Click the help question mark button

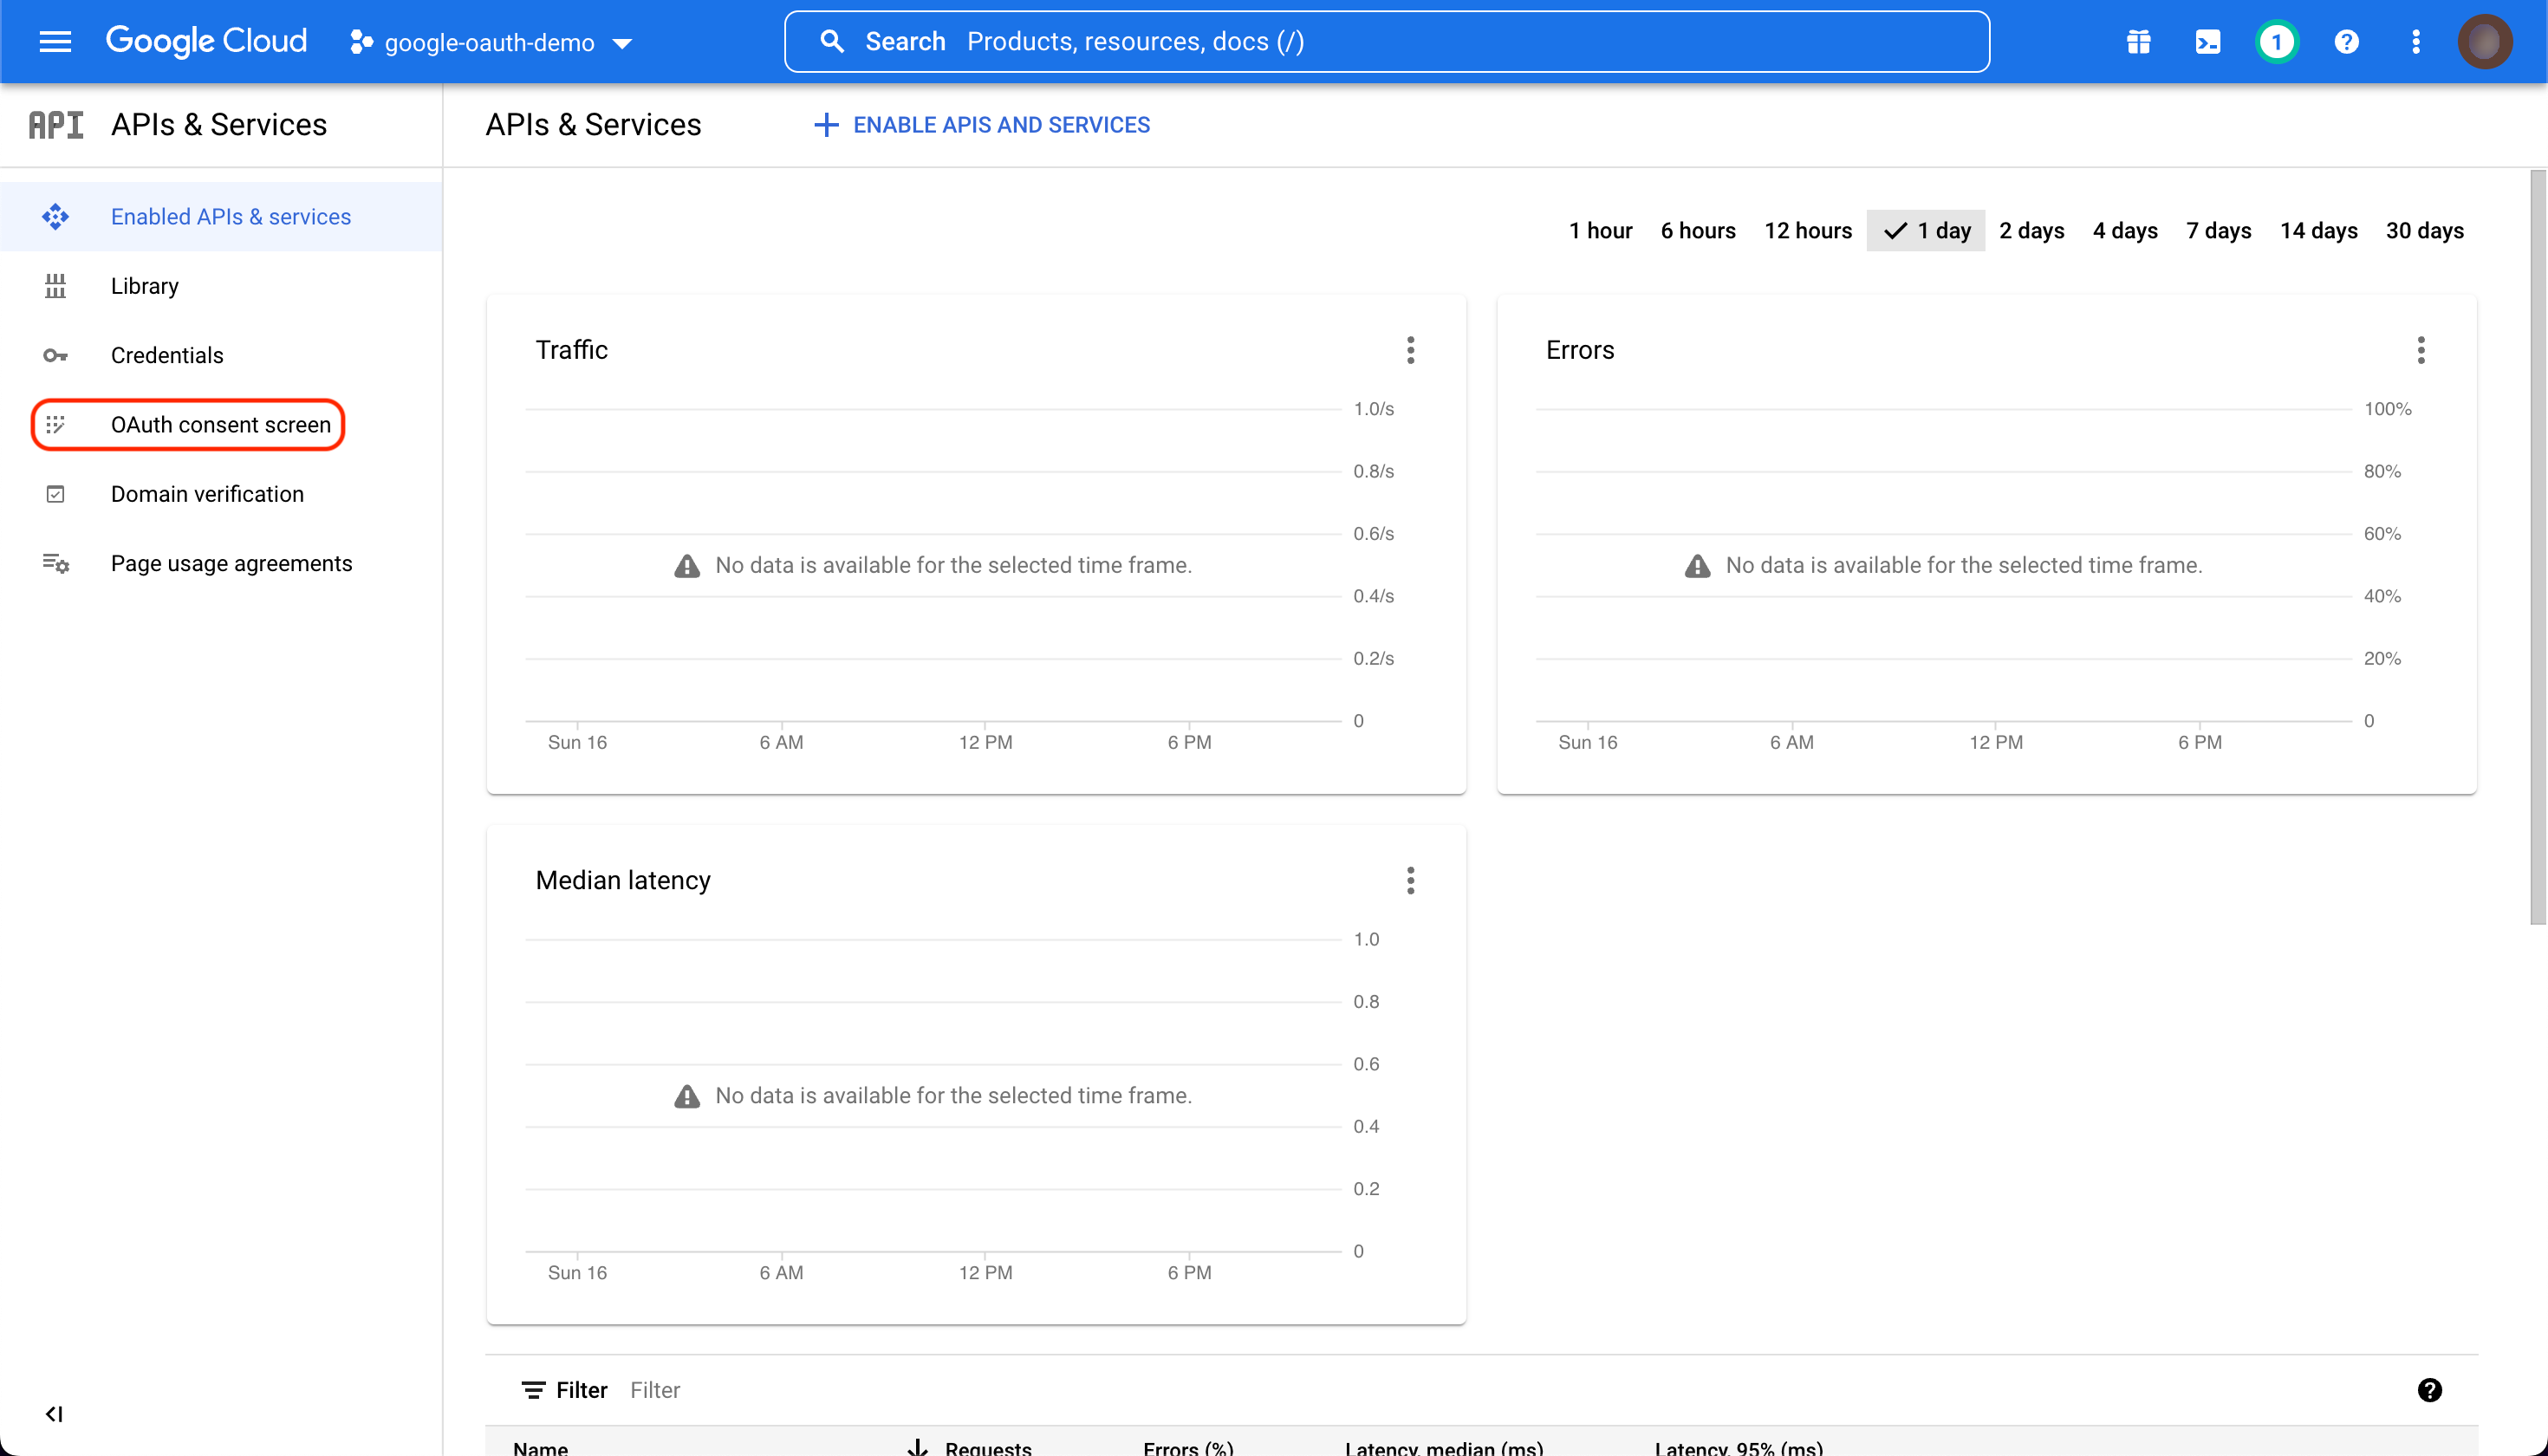[x=2347, y=42]
